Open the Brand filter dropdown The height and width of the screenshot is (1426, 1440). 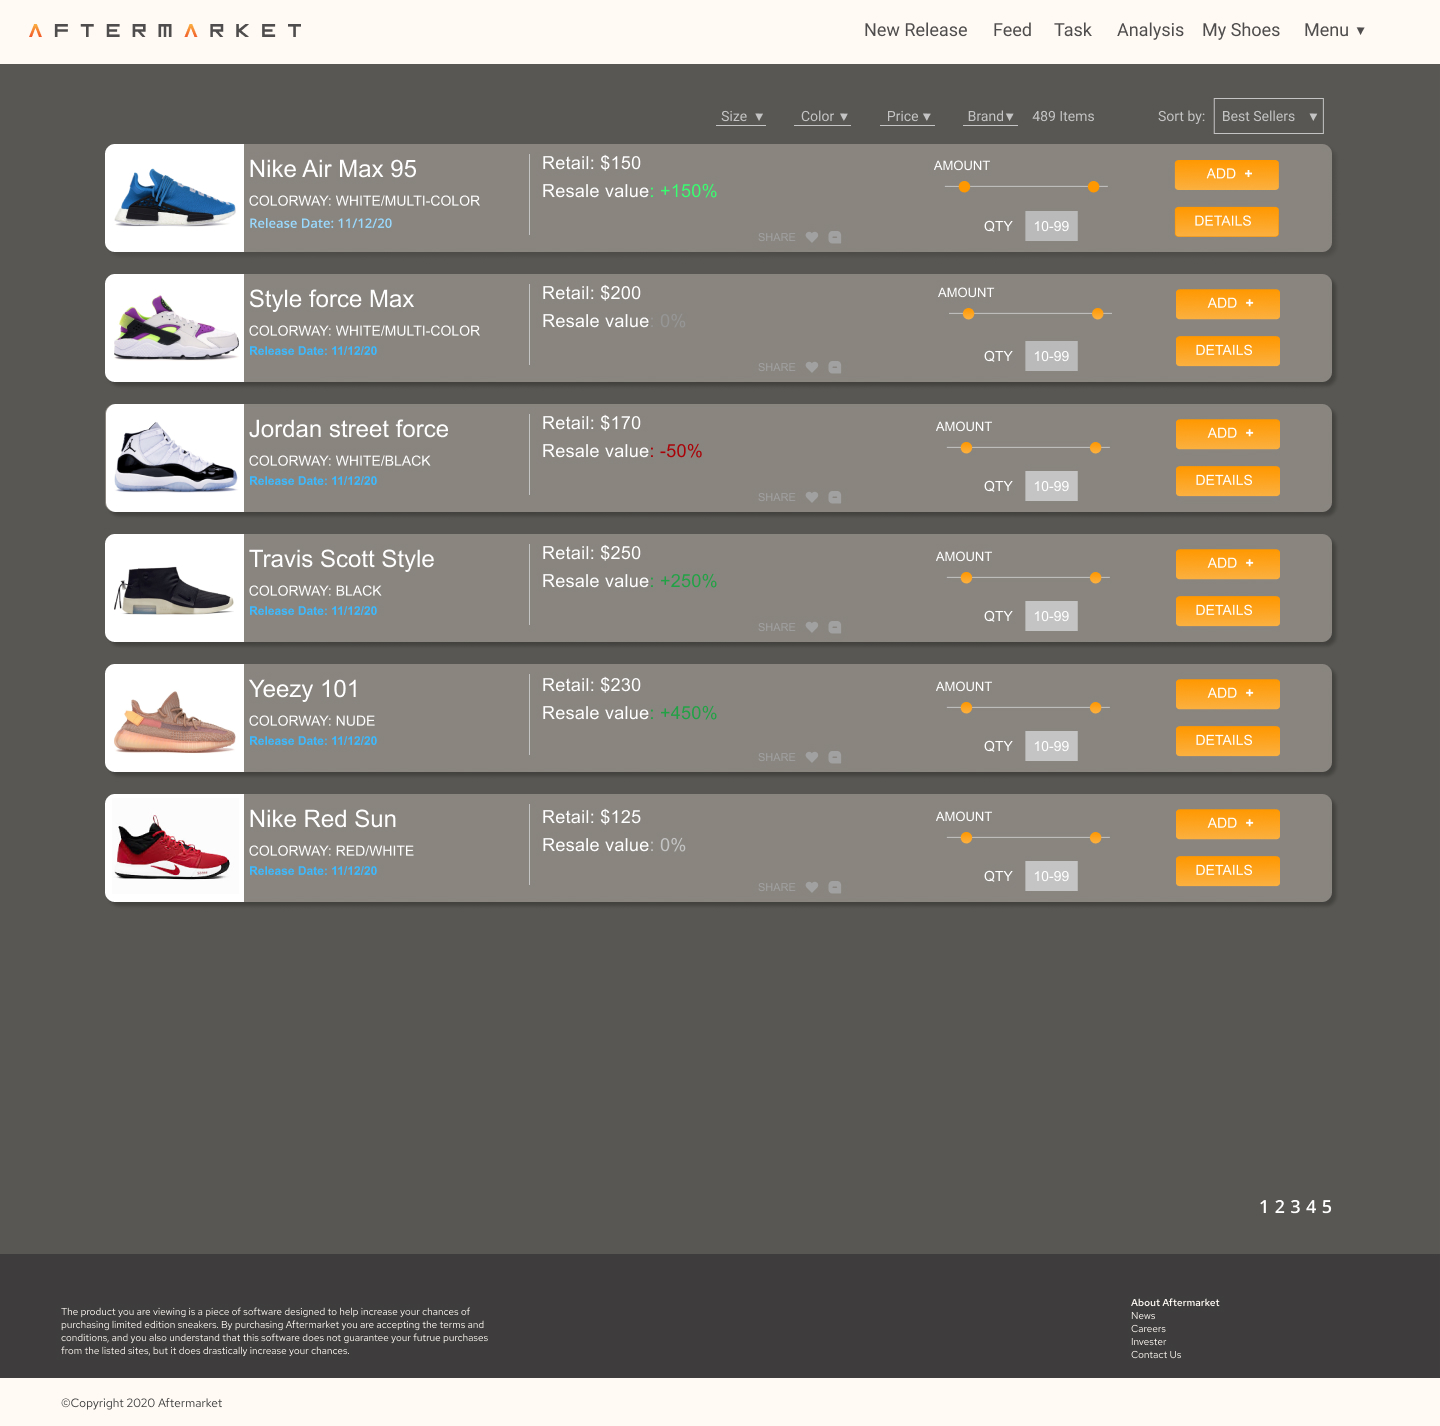(989, 116)
